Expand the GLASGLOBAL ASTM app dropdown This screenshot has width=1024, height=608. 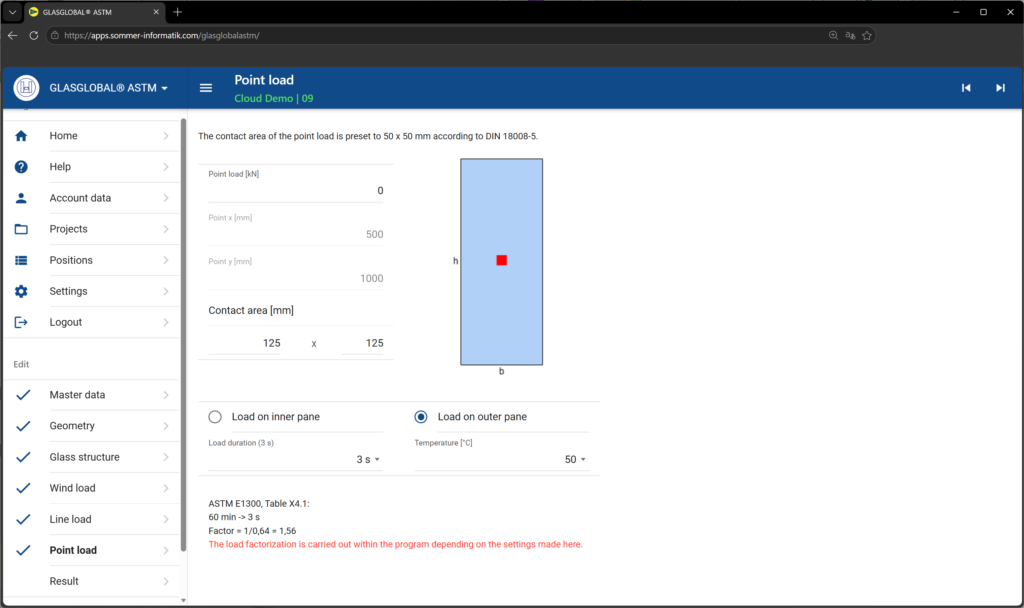tap(165, 88)
